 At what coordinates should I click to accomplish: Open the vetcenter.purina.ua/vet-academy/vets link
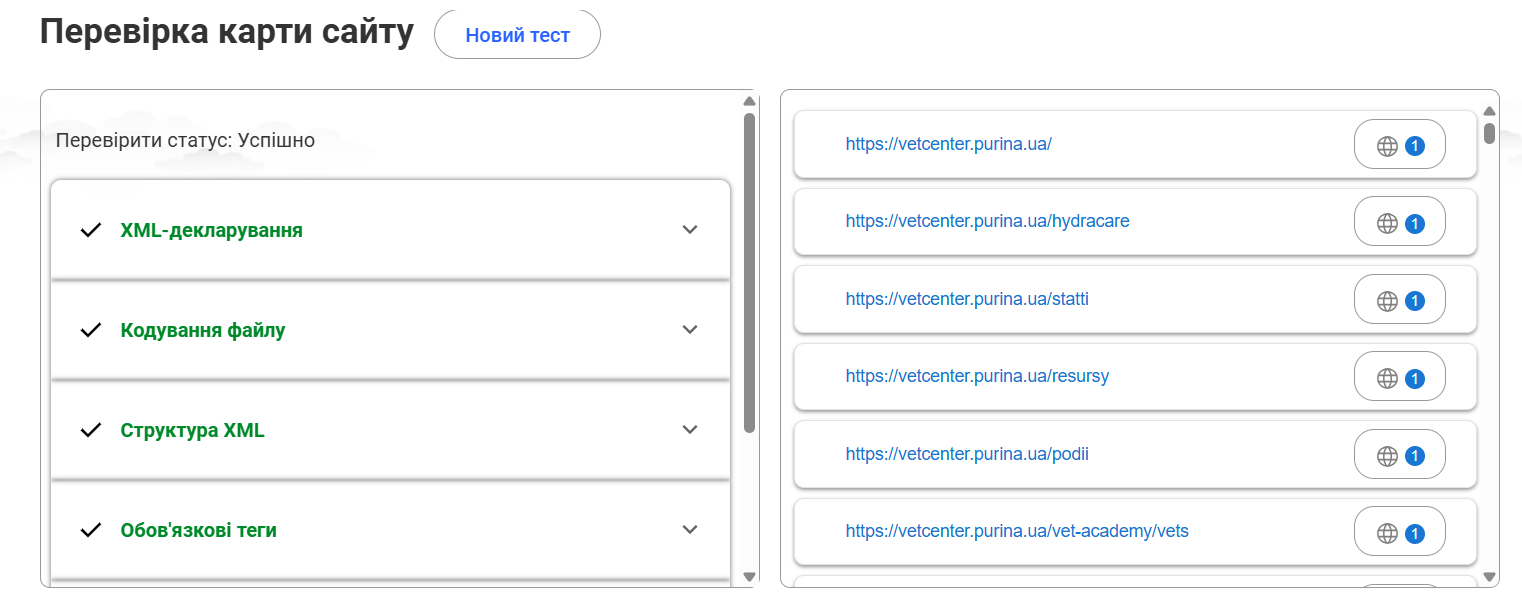point(1017,531)
